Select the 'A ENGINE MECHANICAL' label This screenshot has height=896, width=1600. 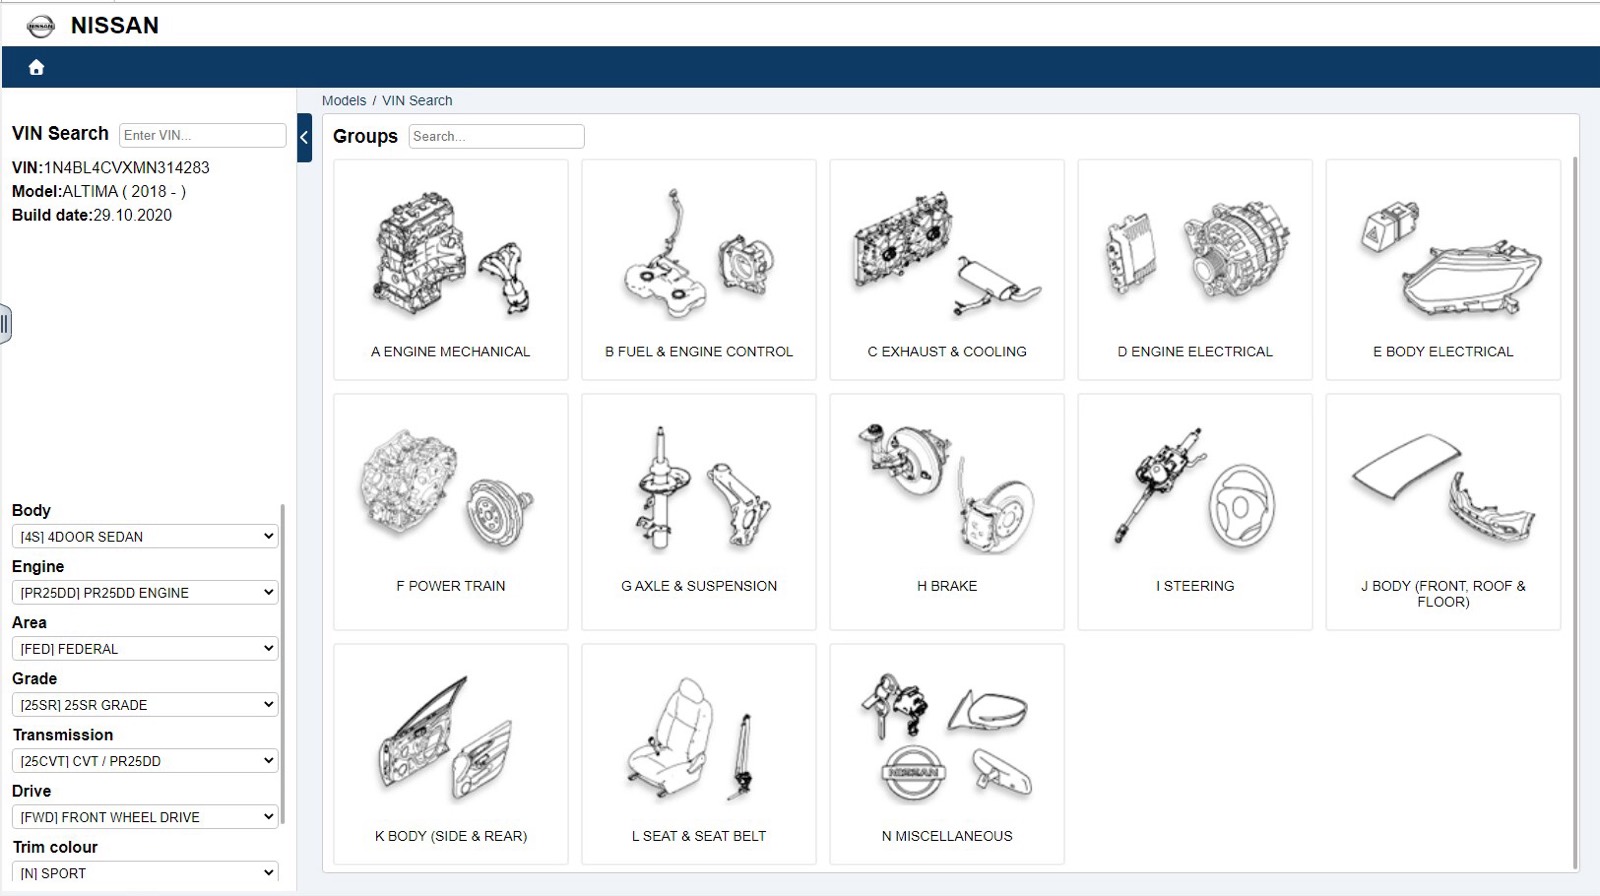click(451, 352)
